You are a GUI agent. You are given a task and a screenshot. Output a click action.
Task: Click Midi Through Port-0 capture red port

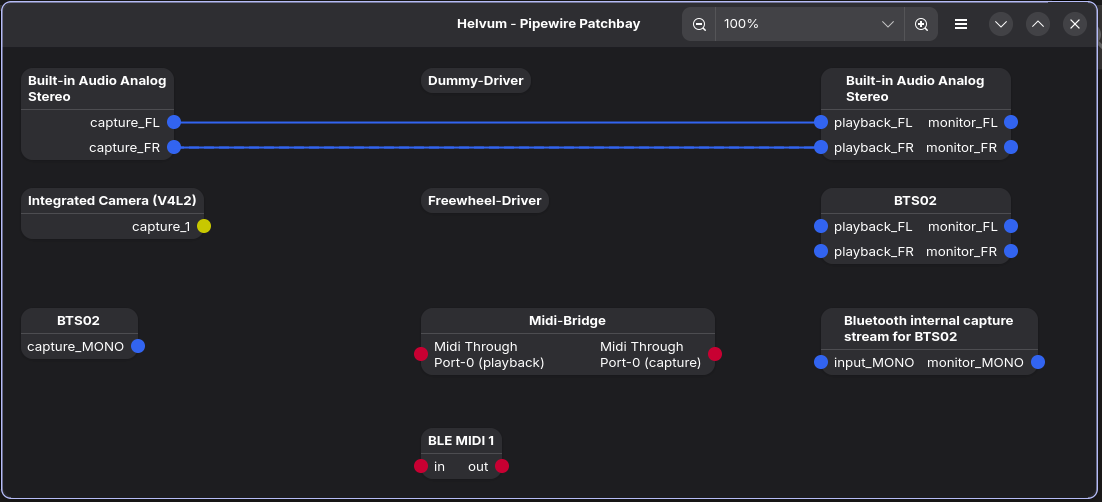point(715,354)
